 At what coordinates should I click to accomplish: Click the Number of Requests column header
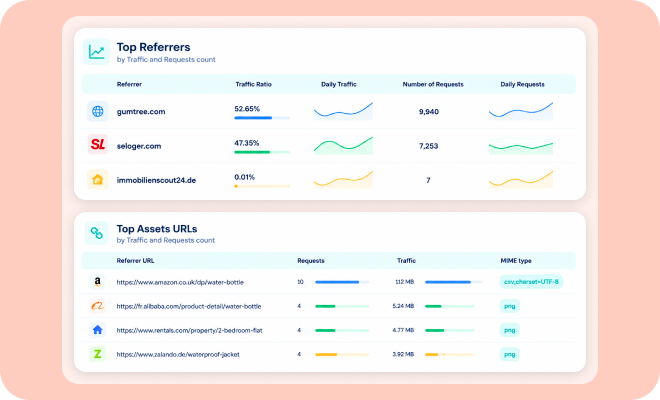(433, 84)
